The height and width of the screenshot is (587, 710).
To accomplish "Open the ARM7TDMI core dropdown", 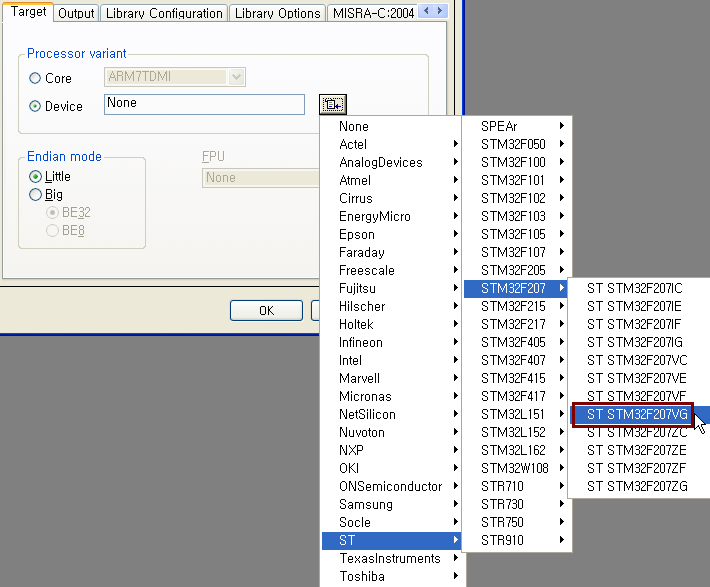I will [x=175, y=77].
